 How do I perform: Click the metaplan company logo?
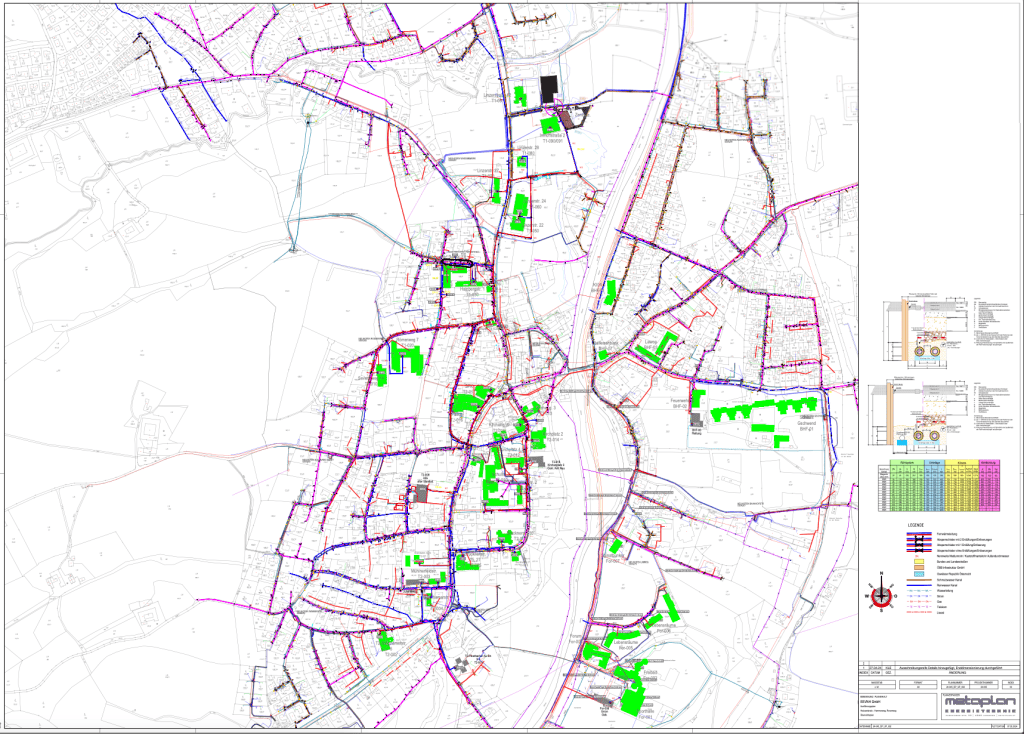click(980, 701)
